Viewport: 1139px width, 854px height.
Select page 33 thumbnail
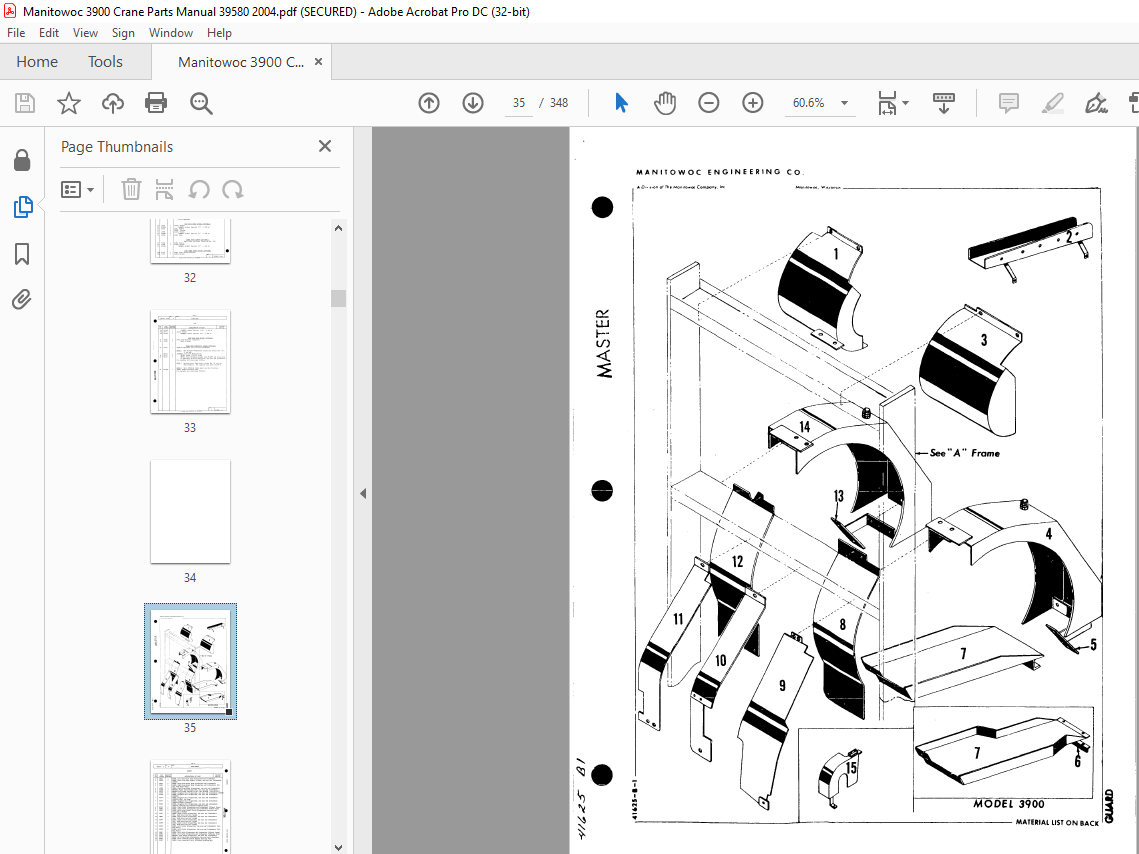tap(190, 362)
